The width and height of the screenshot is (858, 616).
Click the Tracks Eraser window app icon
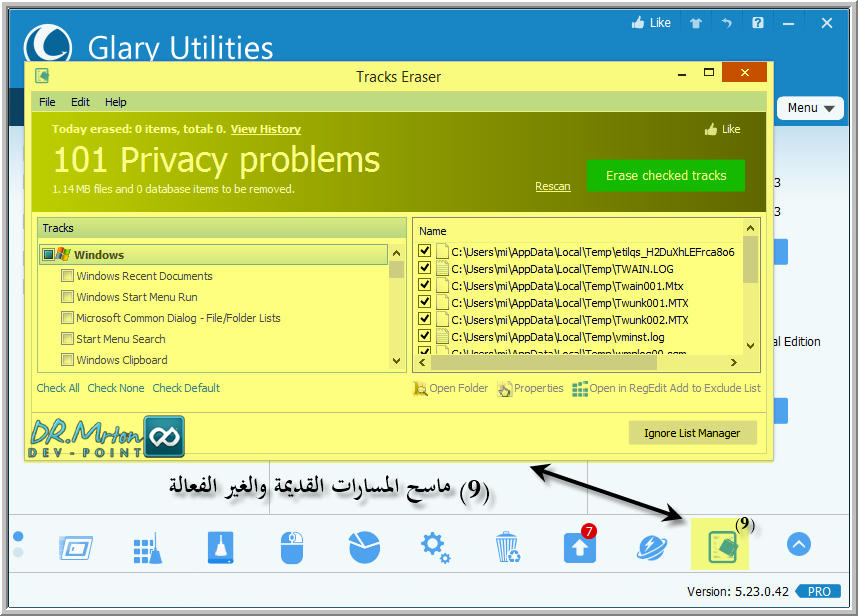pos(42,75)
